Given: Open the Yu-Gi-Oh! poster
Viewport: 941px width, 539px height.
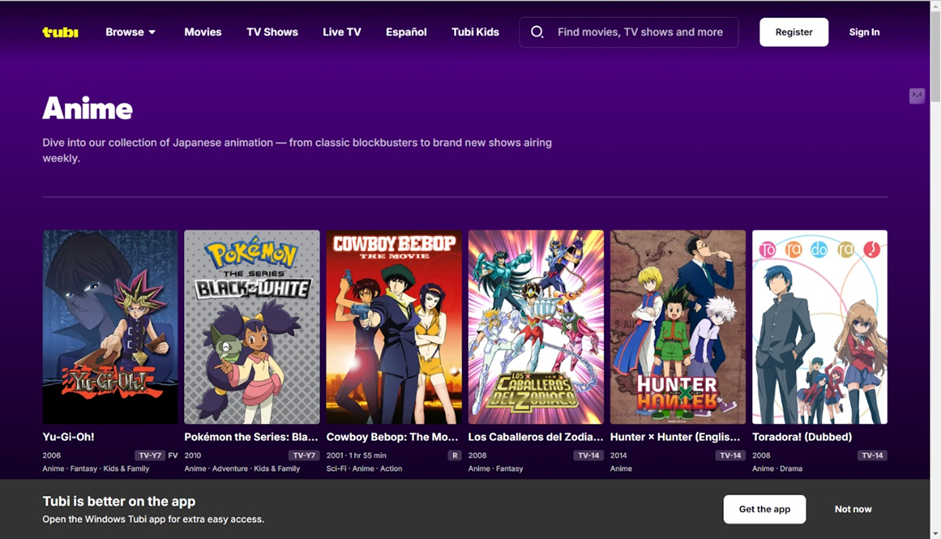Looking at the screenshot, I should (x=110, y=327).
